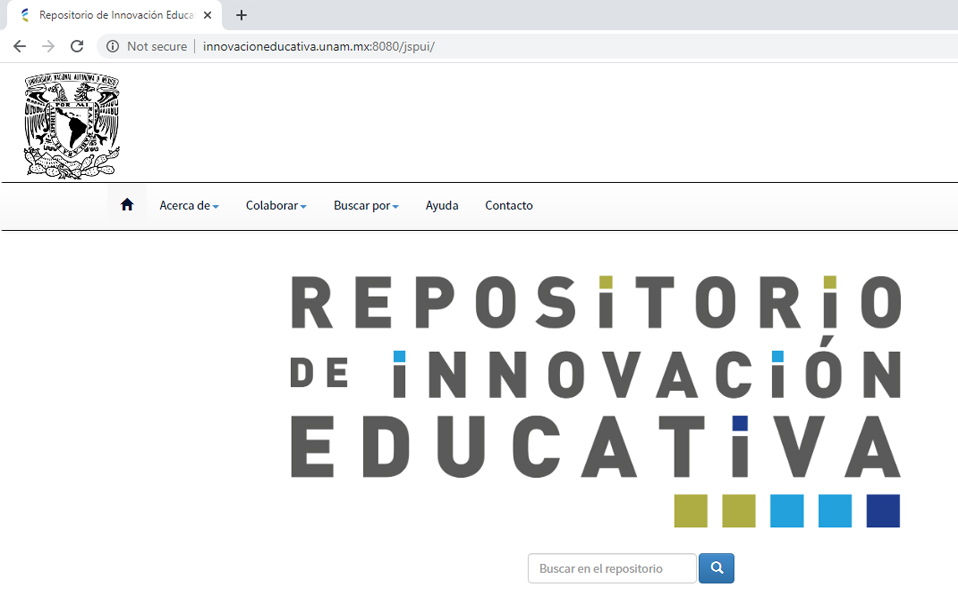The height and width of the screenshot is (596, 958).
Task: Open the Ayuda menu item
Action: point(442,206)
